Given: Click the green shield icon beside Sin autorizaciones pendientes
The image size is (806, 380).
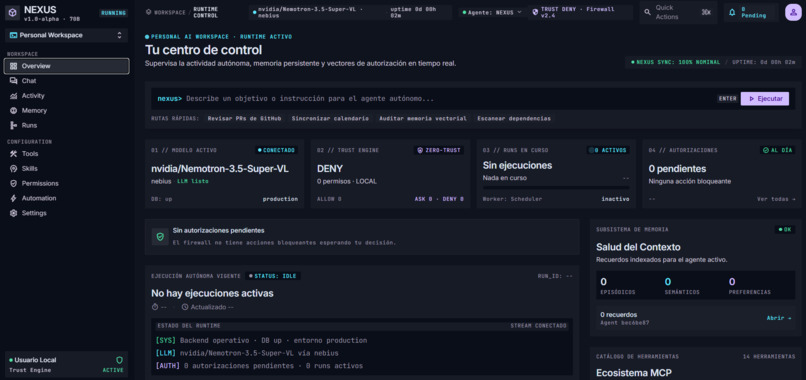Looking at the screenshot, I should click(160, 237).
